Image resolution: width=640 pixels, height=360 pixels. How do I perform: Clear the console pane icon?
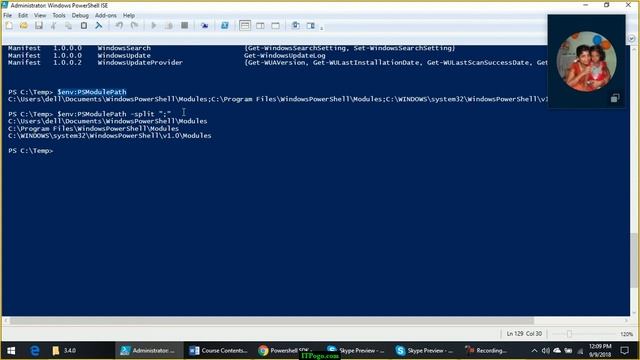[98, 26]
